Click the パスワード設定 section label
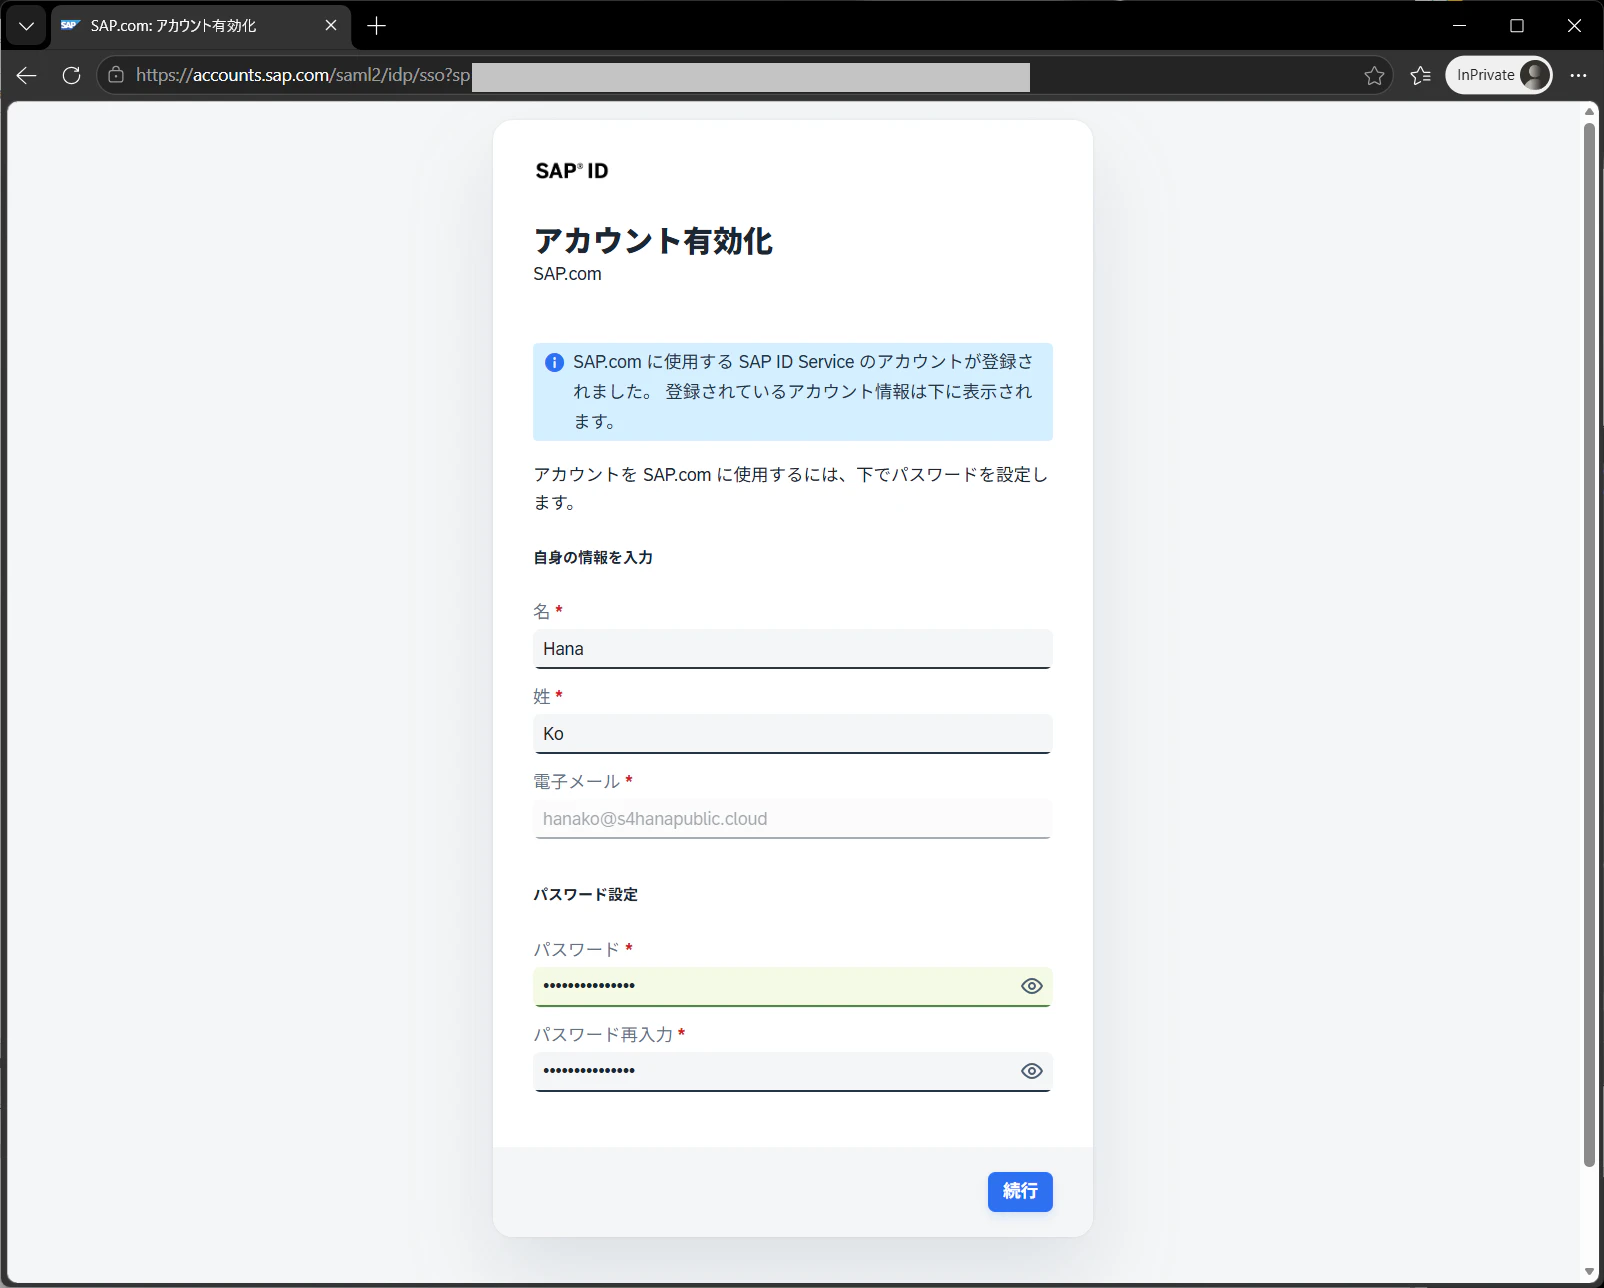This screenshot has width=1604, height=1288. (x=585, y=895)
